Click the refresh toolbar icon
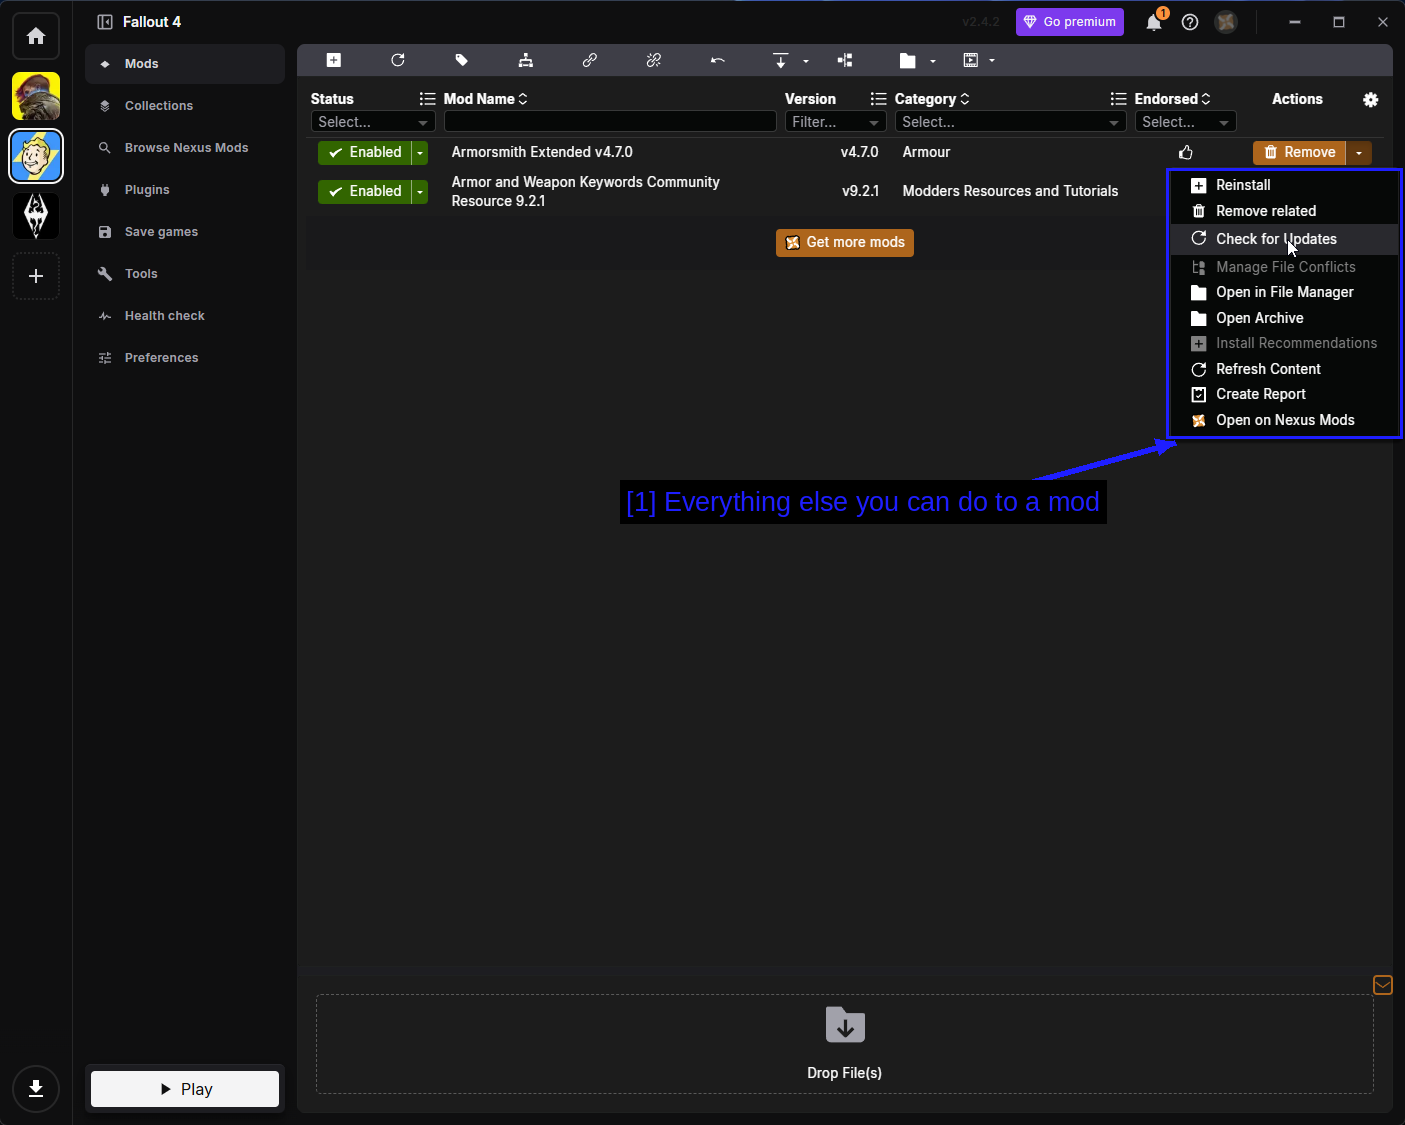Viewport: 1405px width, 1125px height. (398, 60)
